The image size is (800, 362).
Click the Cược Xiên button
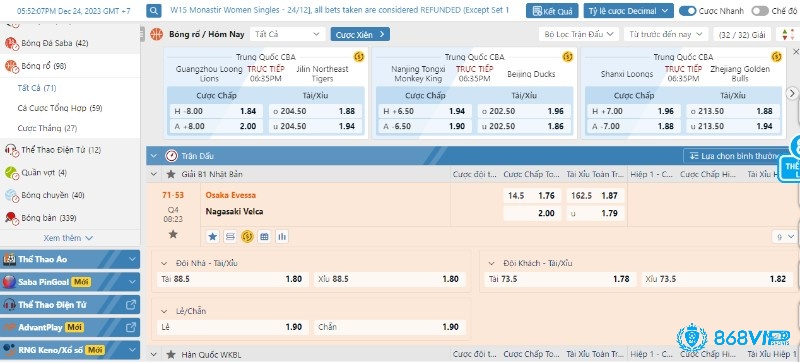[x=360, y=34]
